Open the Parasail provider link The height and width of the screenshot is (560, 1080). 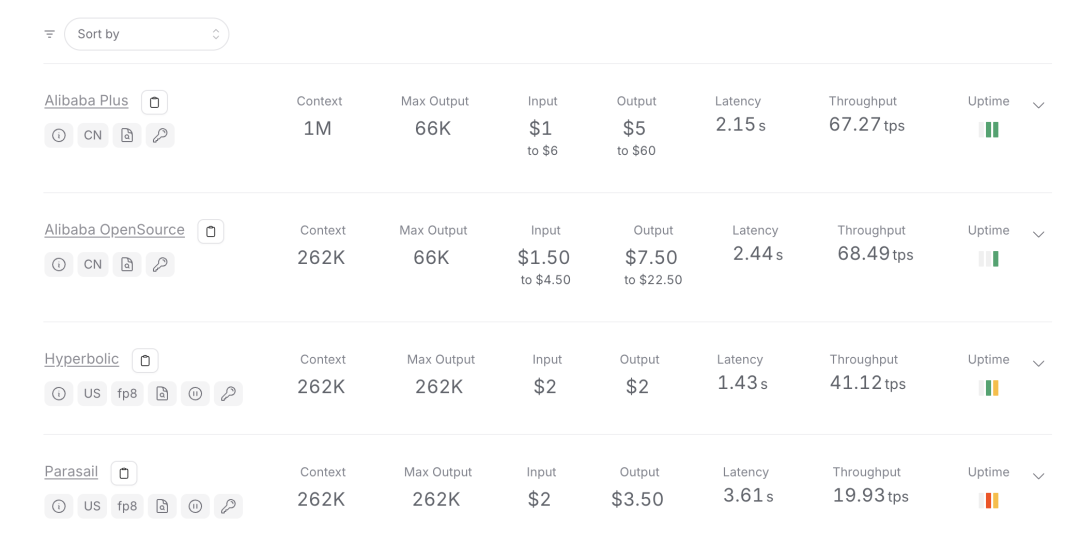71,472
